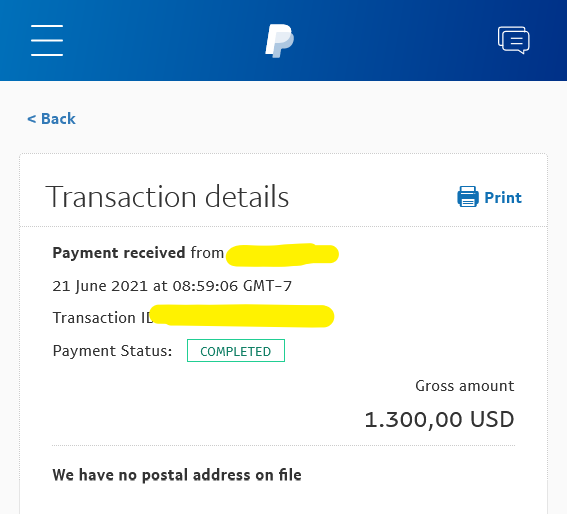
Task: Open the hamburger menu icon
Action: click(x=47, y=41)
